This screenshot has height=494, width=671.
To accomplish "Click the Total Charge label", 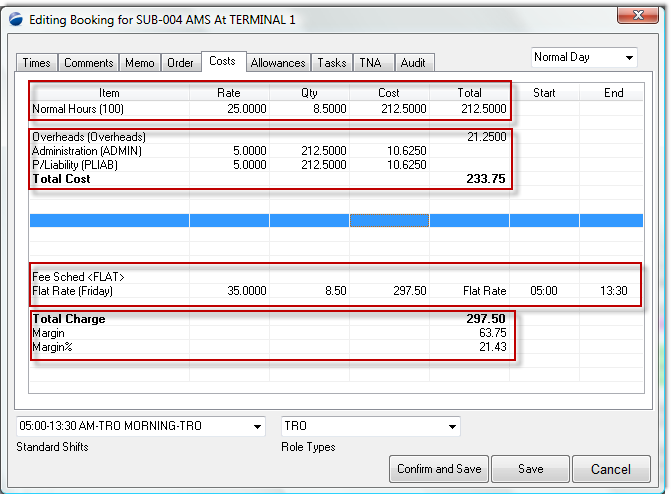I will click(x=69, y=319).
